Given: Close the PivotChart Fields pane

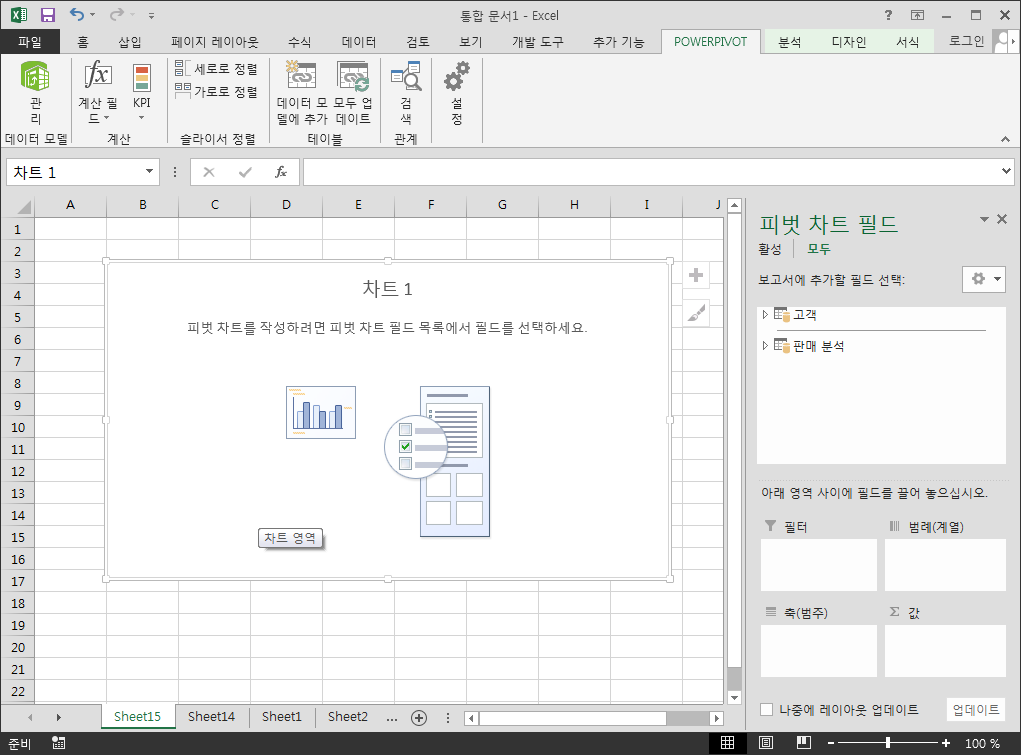Looking at the screenshot, I should tap(1002, 220).
